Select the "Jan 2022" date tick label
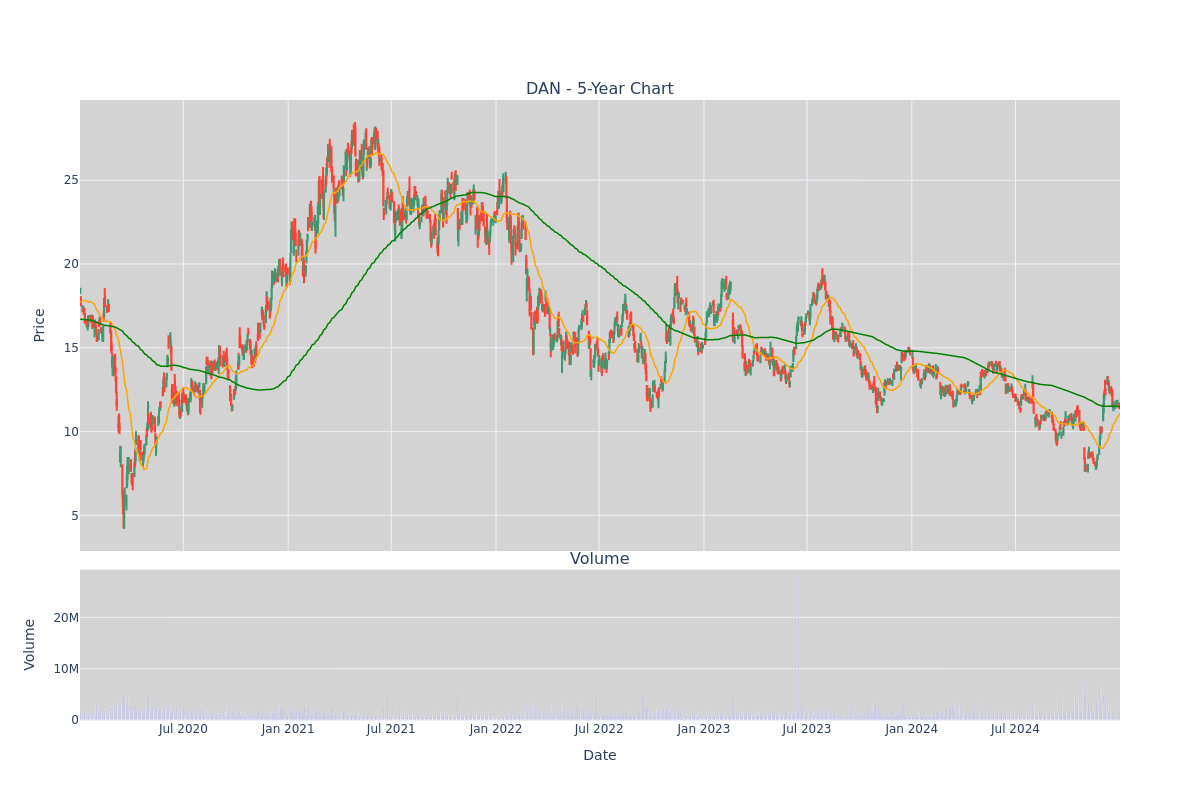This screenshot has height=800, width=1200. coord(496,729)
